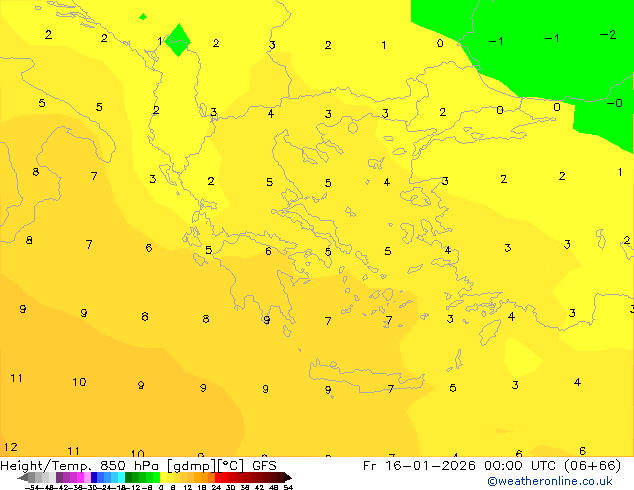Click the -54 label on the color scale
Viewport: 634px width, 490px height.
32,487
